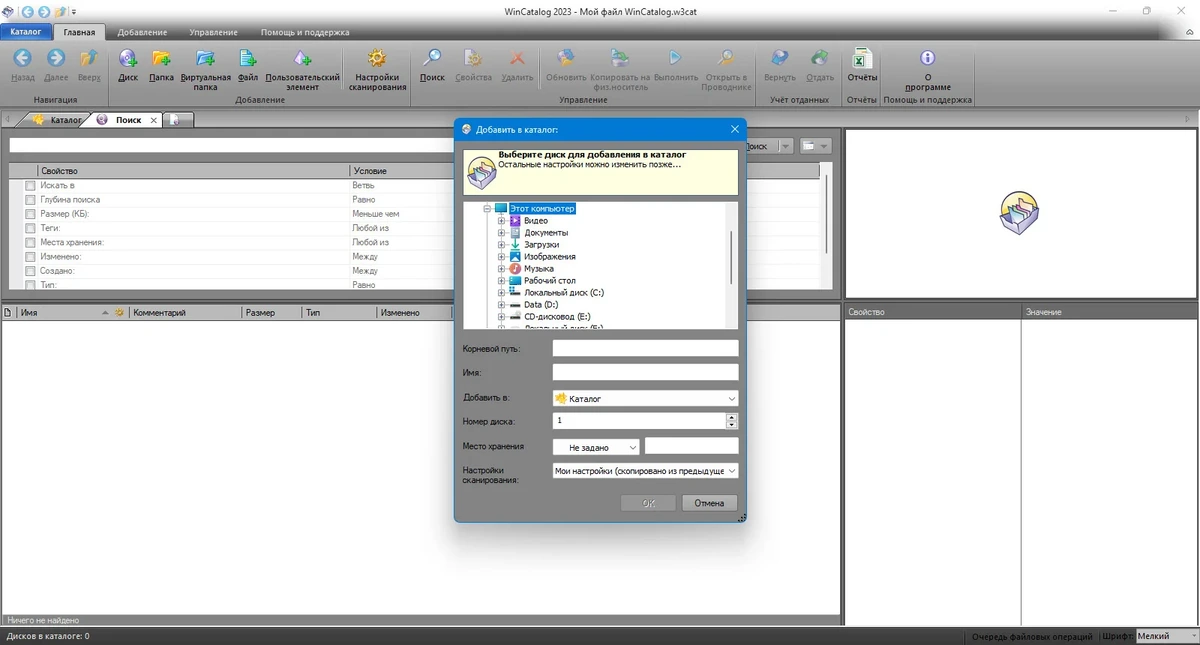Click the Виртуальная папка icon

click(206, 58)
